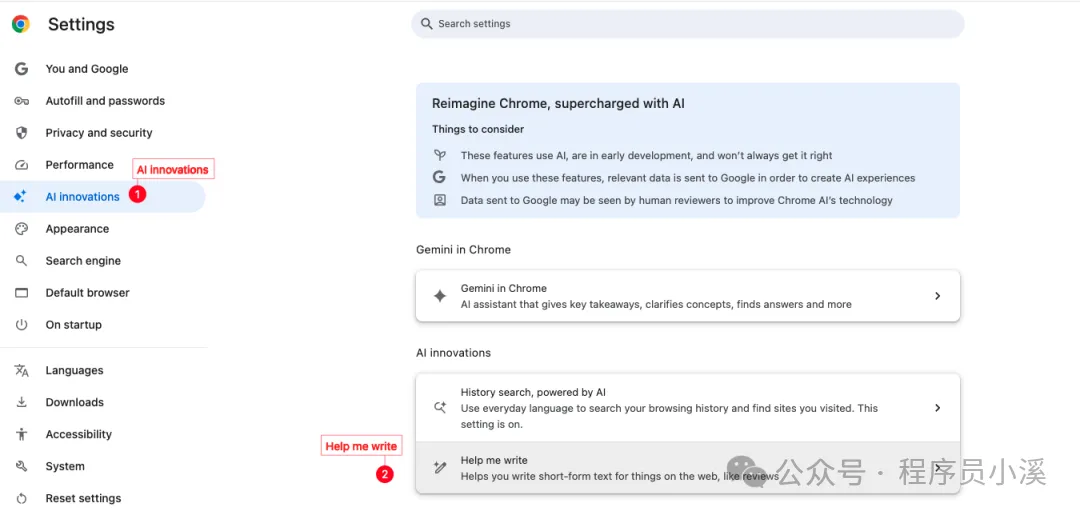Click the Things to consider subheading
1080x515 pixels.
pos(478,129)
